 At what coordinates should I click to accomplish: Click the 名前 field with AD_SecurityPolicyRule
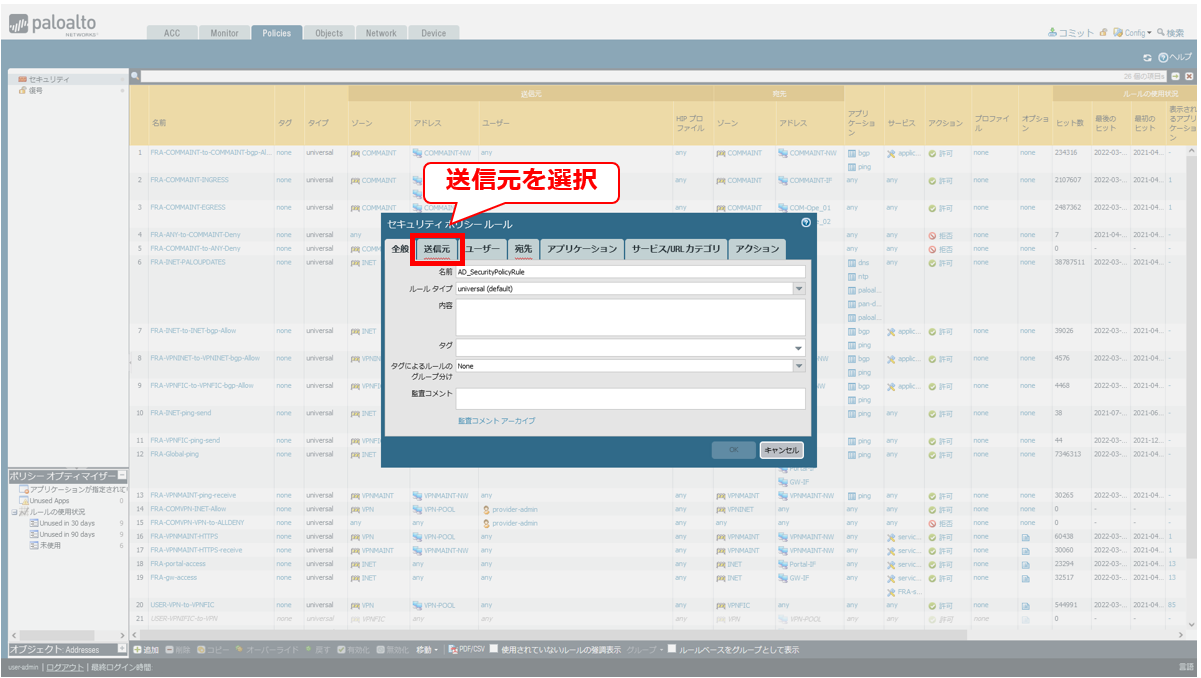pyautogui.click(x=630, y=271)
